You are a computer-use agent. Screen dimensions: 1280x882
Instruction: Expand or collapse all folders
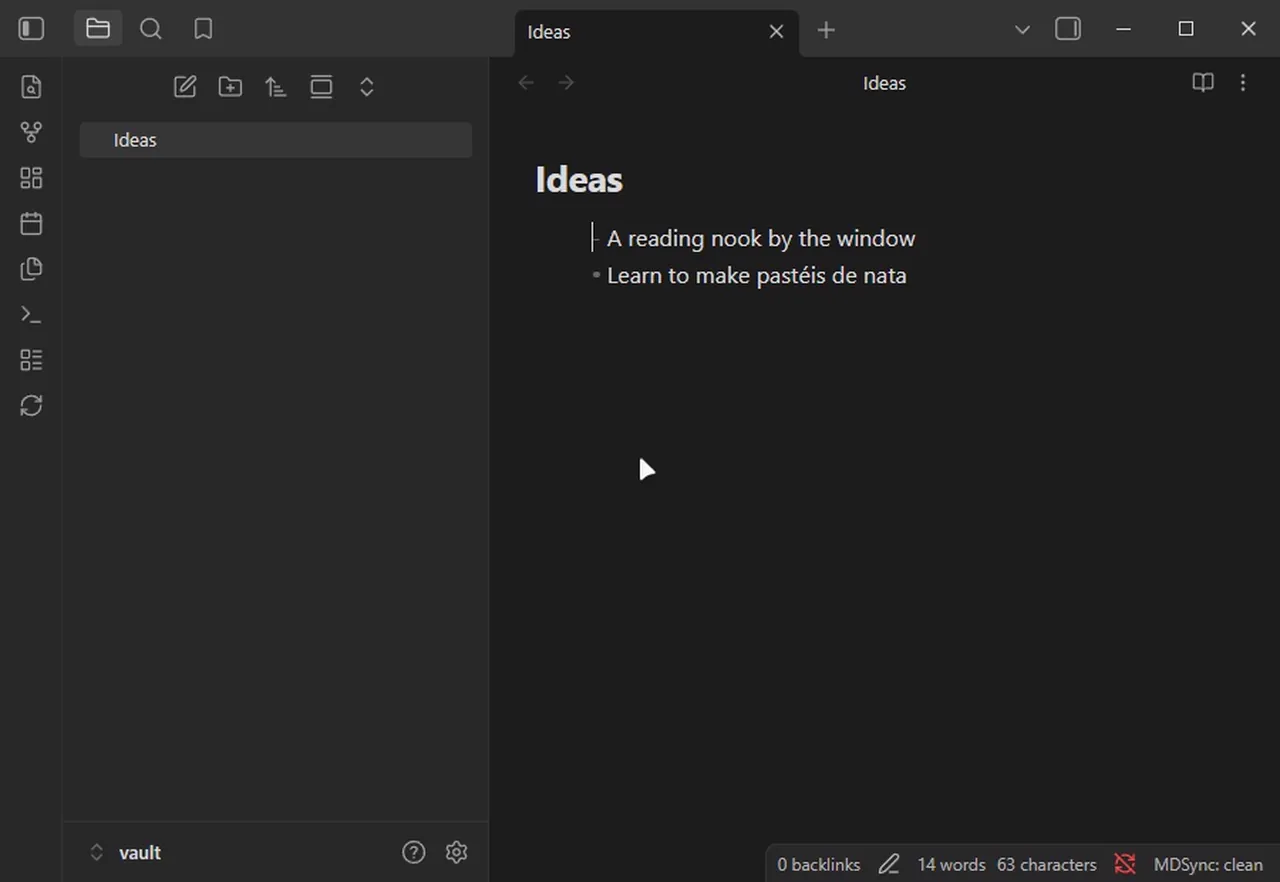(x=367, y=87)
